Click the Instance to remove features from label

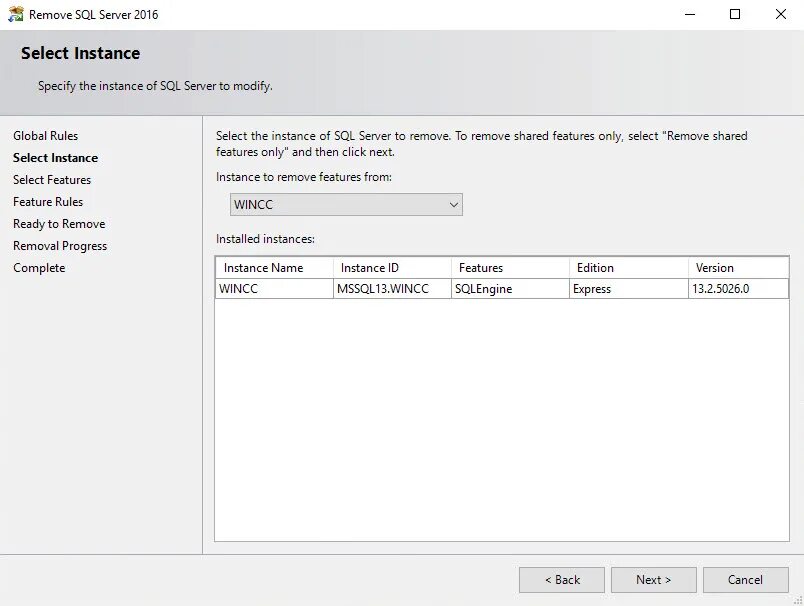[304, 177]
